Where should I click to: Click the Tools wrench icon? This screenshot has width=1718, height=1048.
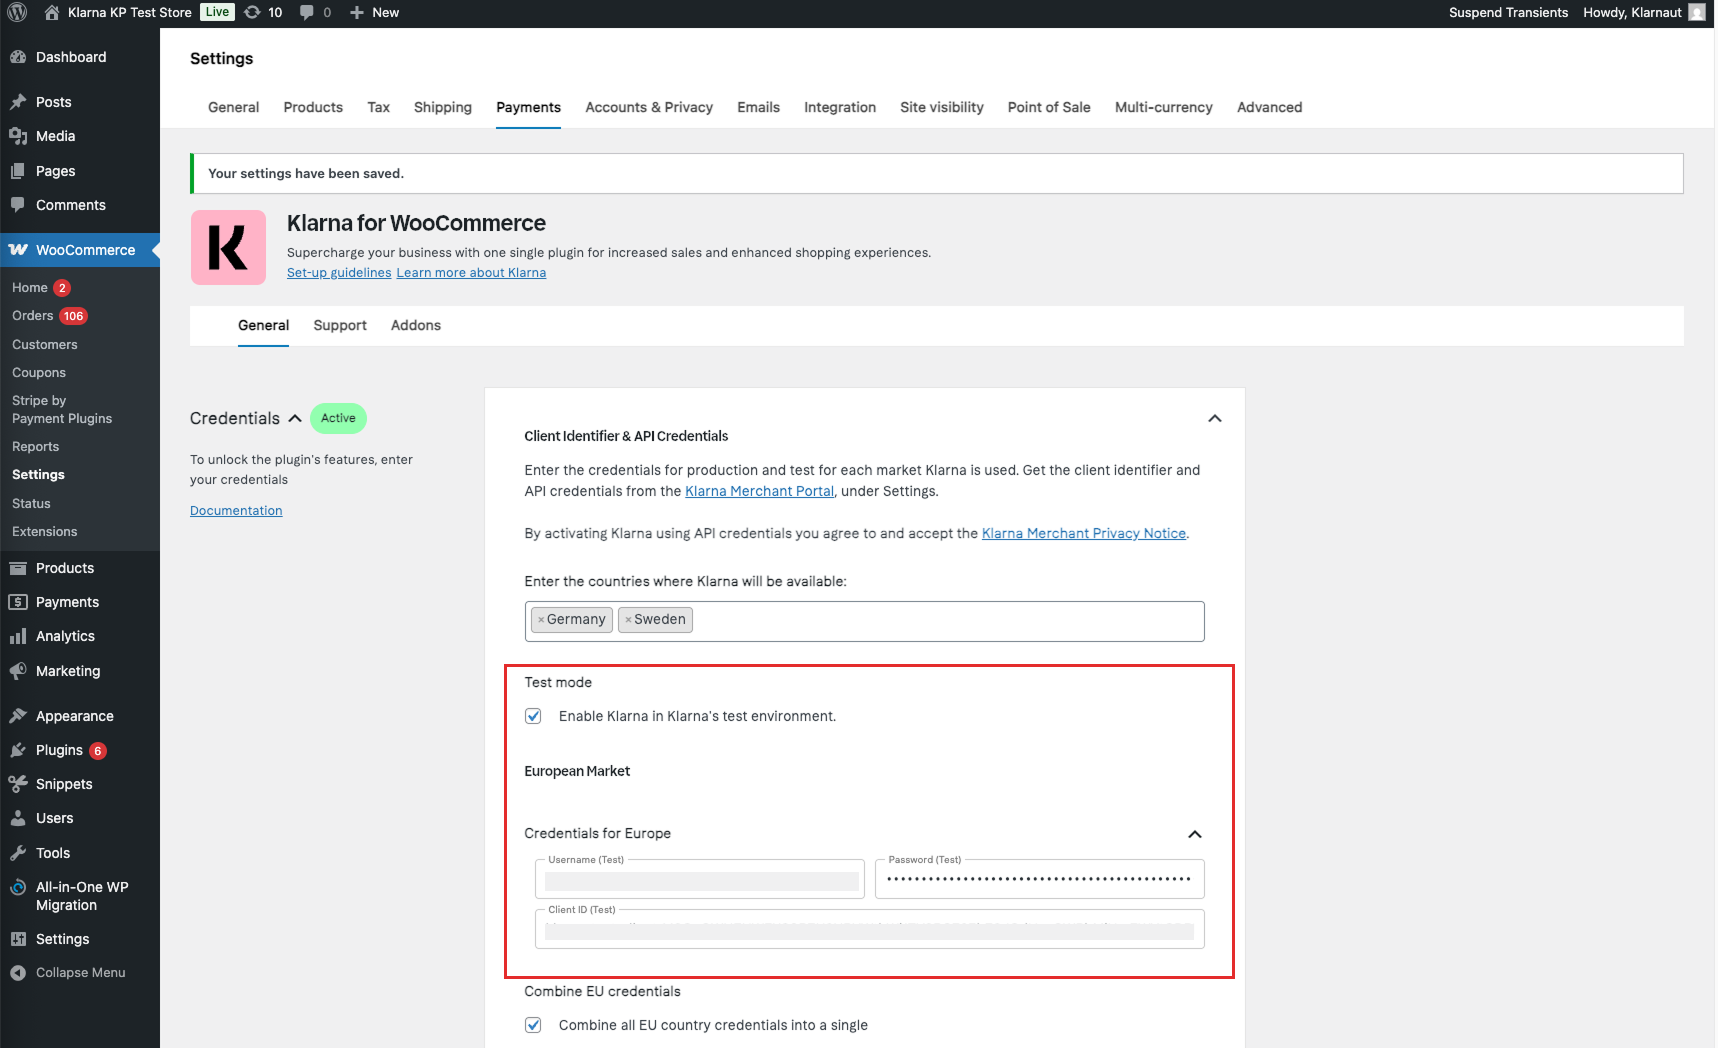click(x=18, y=853)
